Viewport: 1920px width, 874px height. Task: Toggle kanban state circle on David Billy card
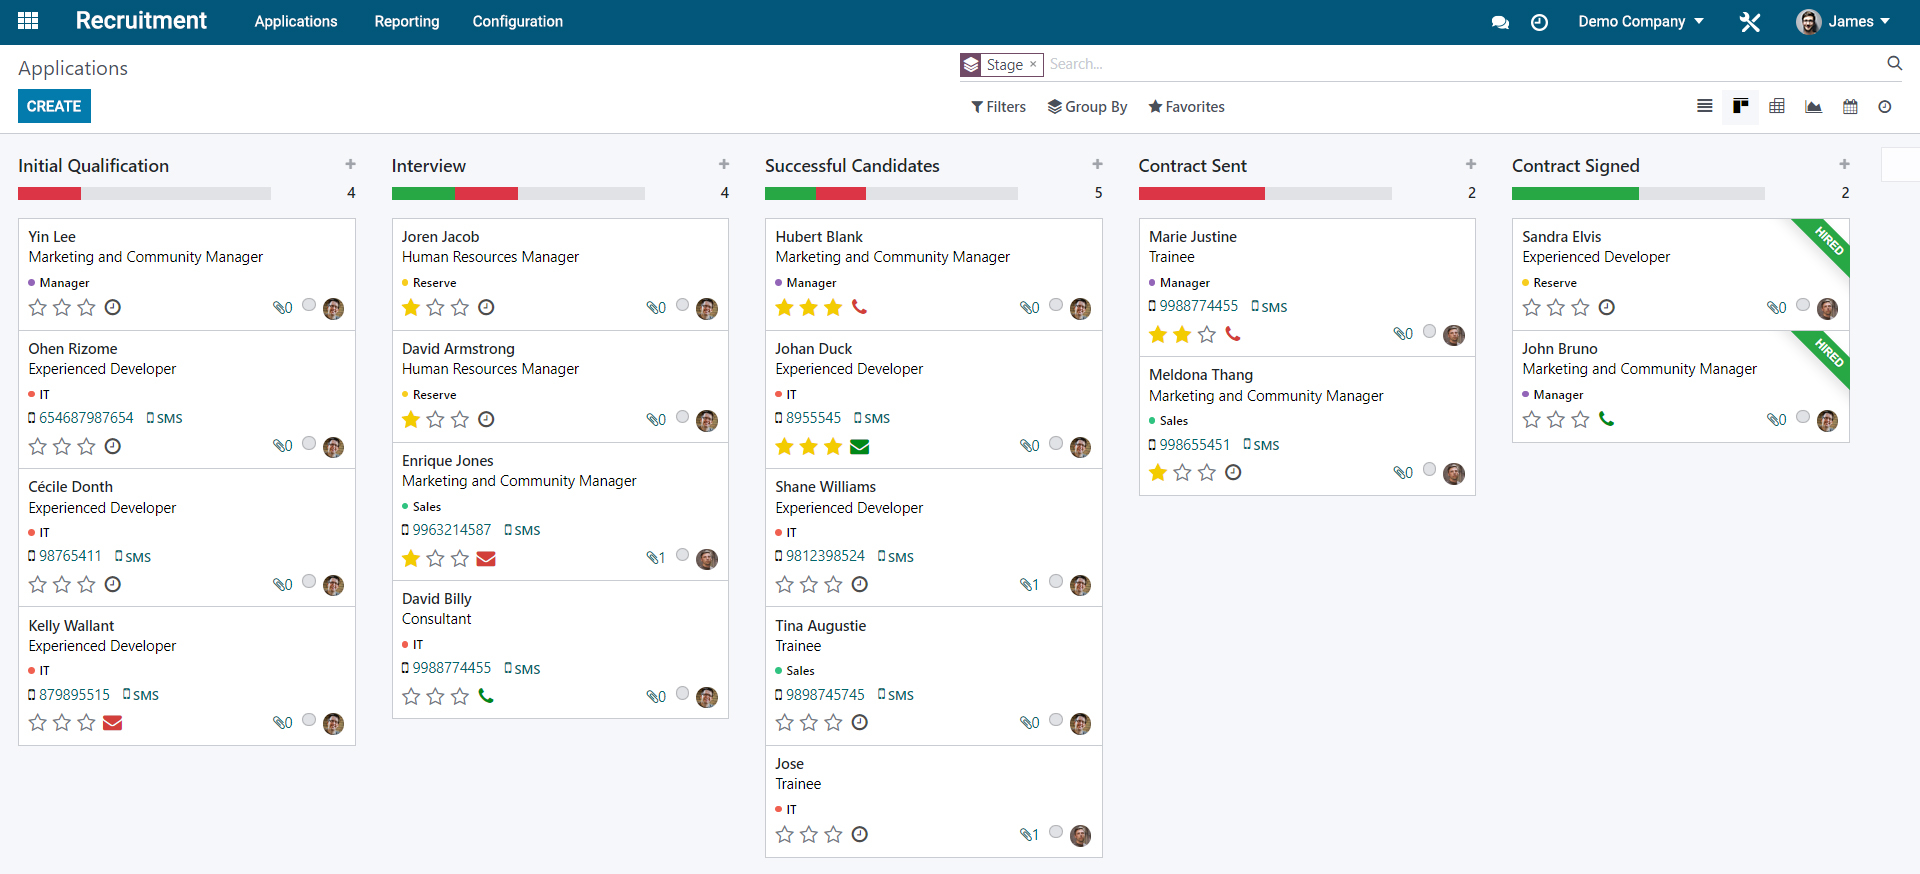point(682,693)
